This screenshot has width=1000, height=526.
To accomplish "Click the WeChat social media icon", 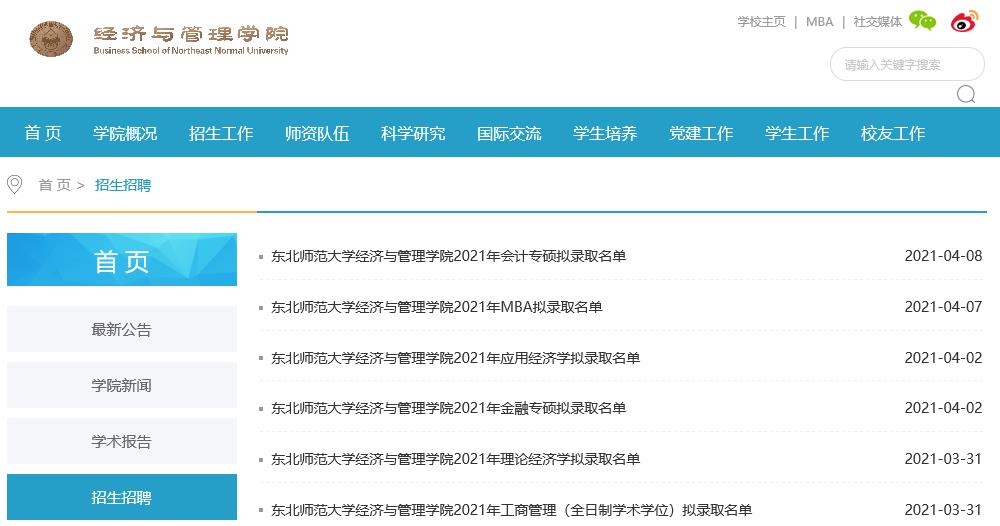I will [922, 21].
